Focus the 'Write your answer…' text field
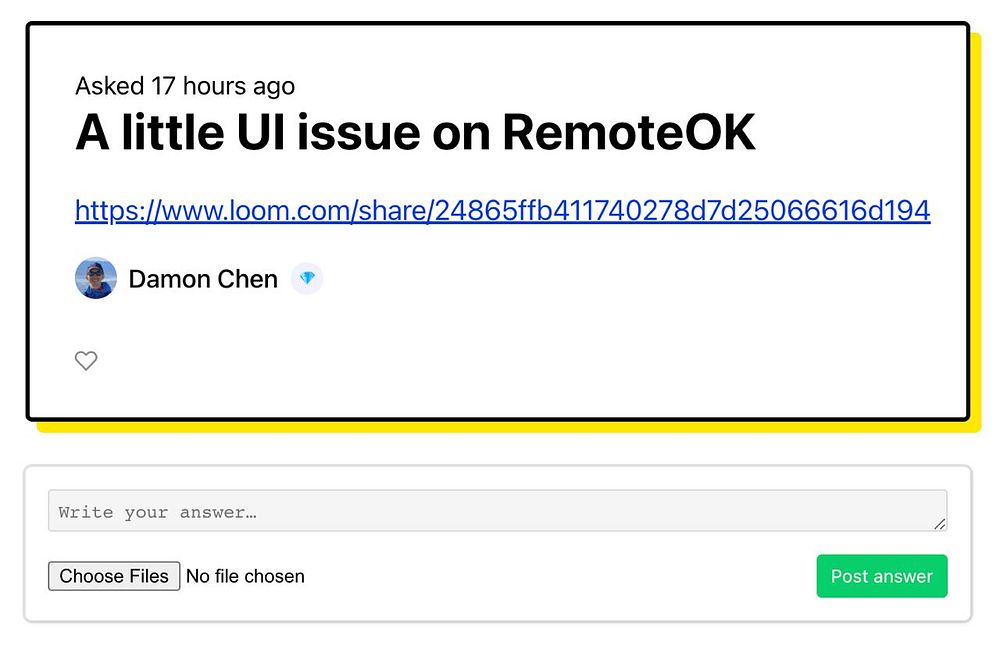The image size is (1000, 667). coord(497,511)
